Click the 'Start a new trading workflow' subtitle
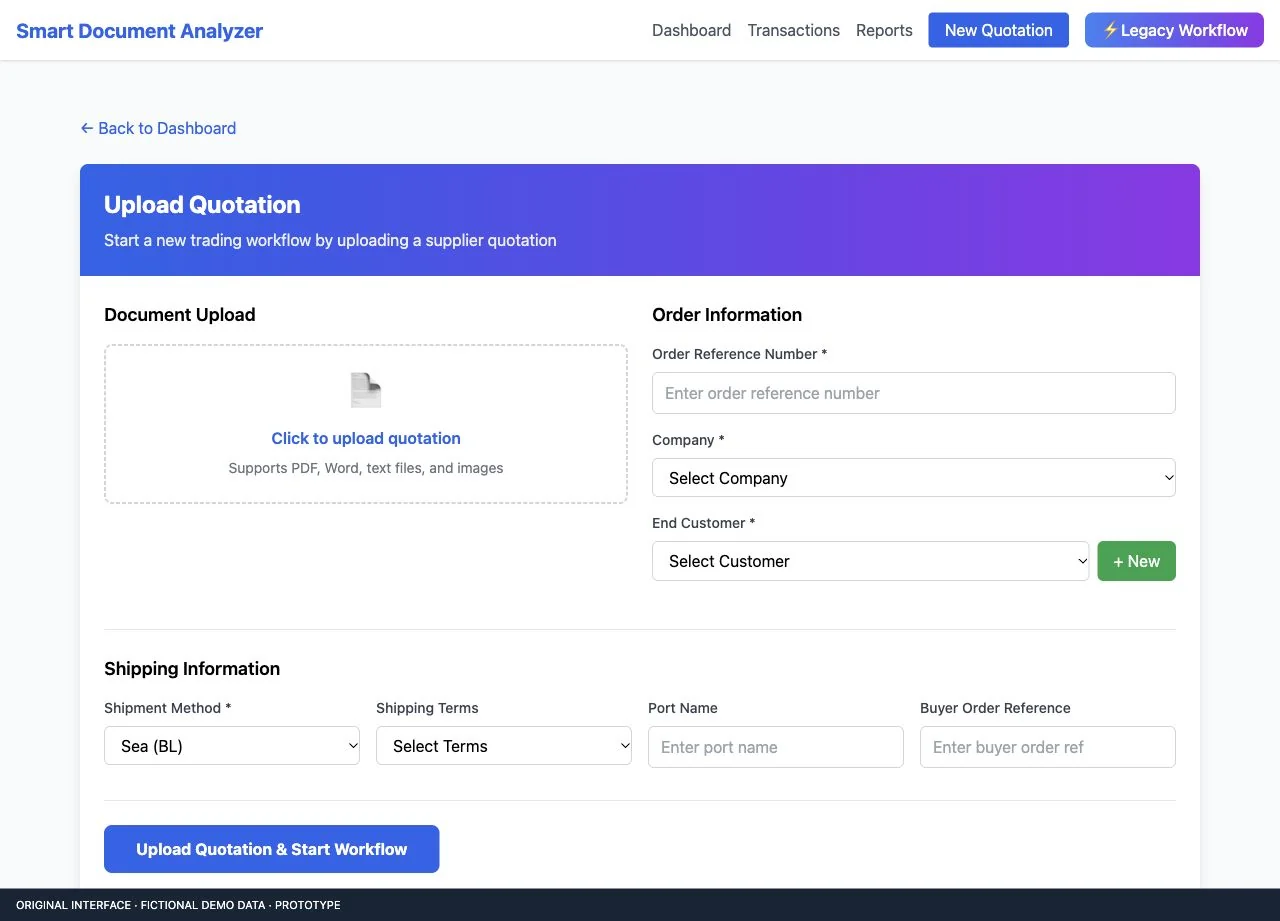Image resolution: width=1280 pixels, height=921 pixels. tap(330, 240)
